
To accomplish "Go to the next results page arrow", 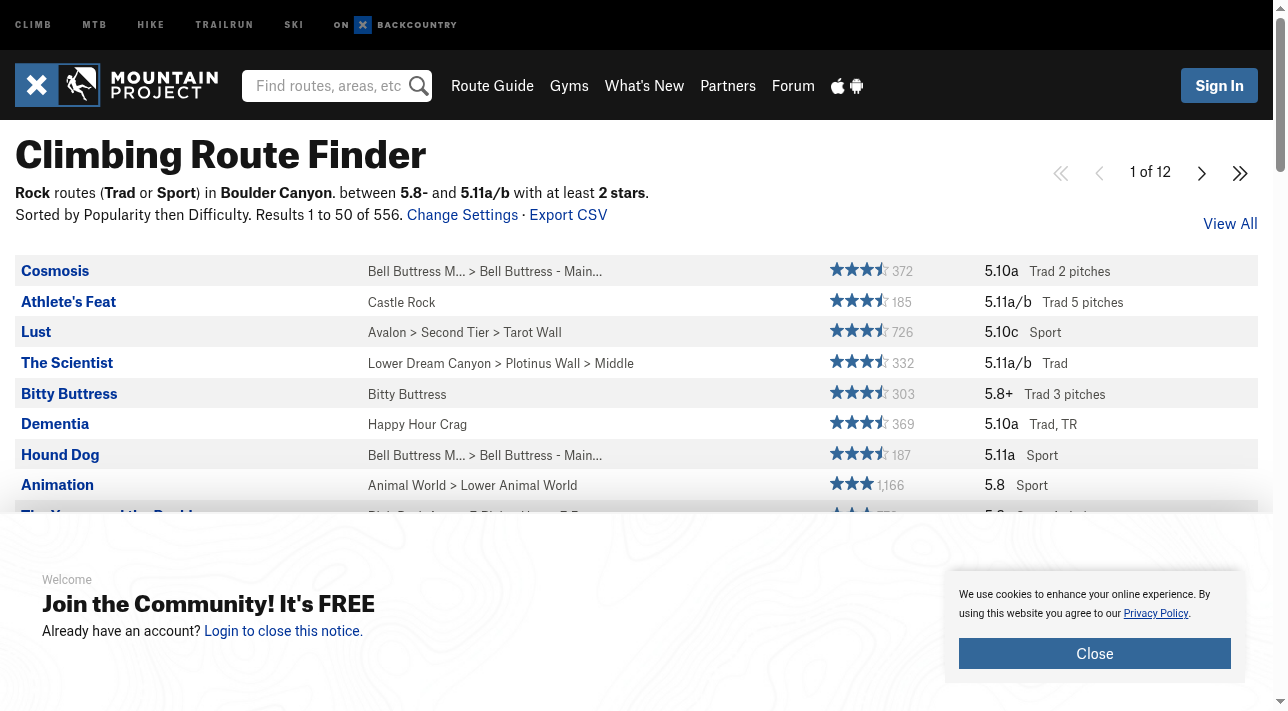I will [1202, 173].
